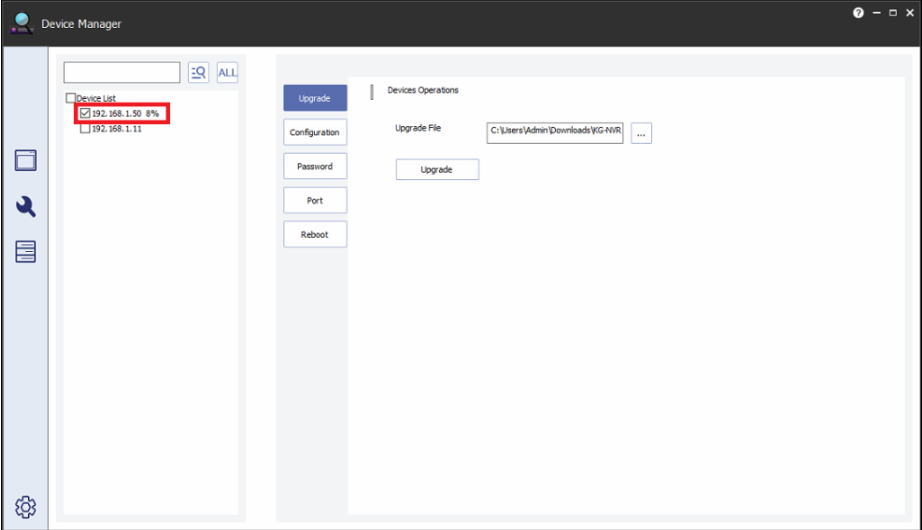Viewport: 922px width, 530px height.
Task: Open the Reboot tab
Action: point(315,234)
